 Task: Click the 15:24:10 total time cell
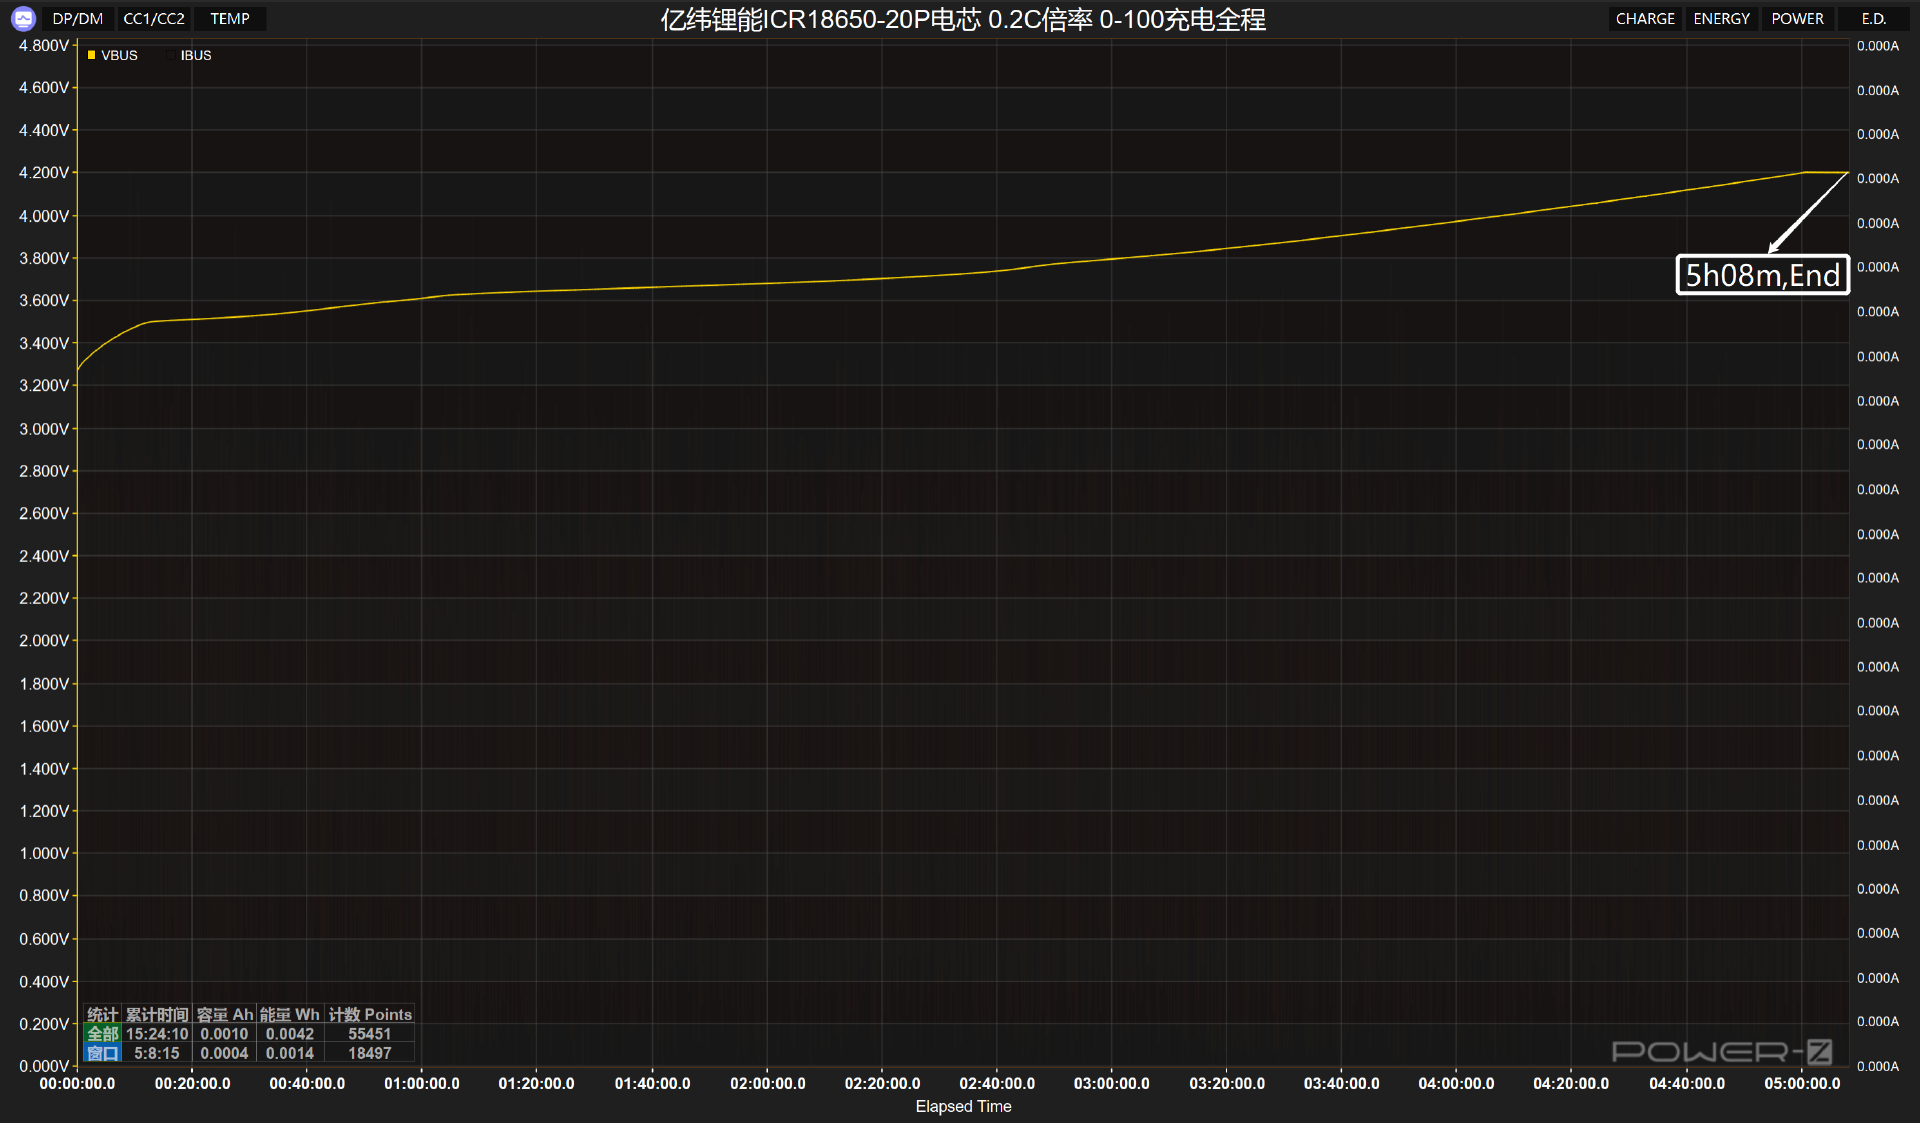[157, 1034]
